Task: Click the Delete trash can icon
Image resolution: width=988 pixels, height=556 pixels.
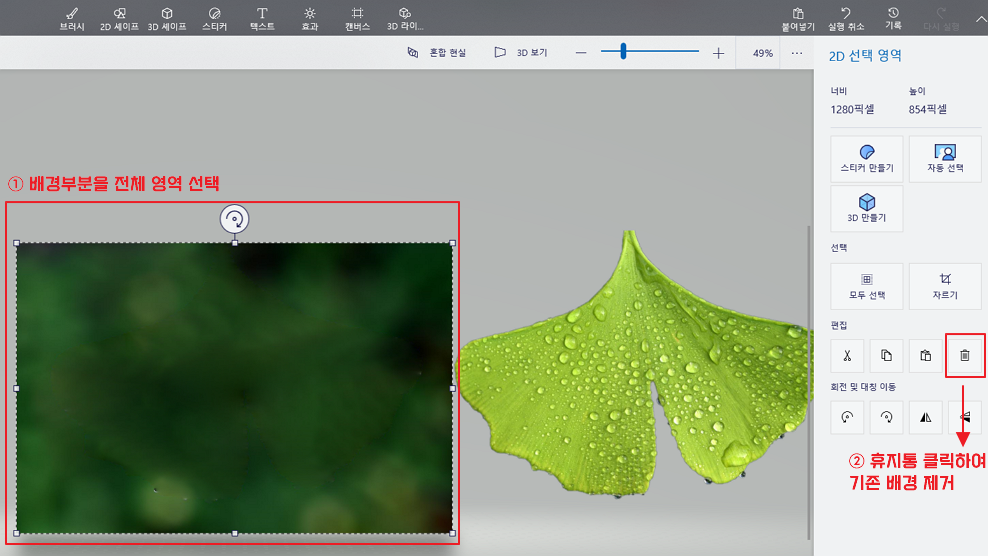Action: 965,356
